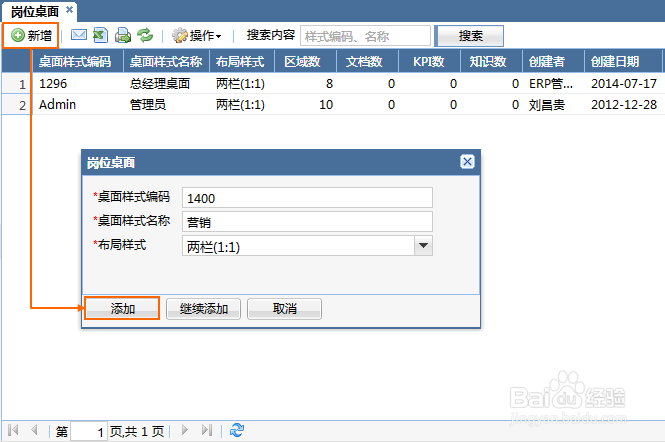Click the 取消 cancel button
Image resolution: width=665 pixels, height=442 pixels.
coord(284,308)
